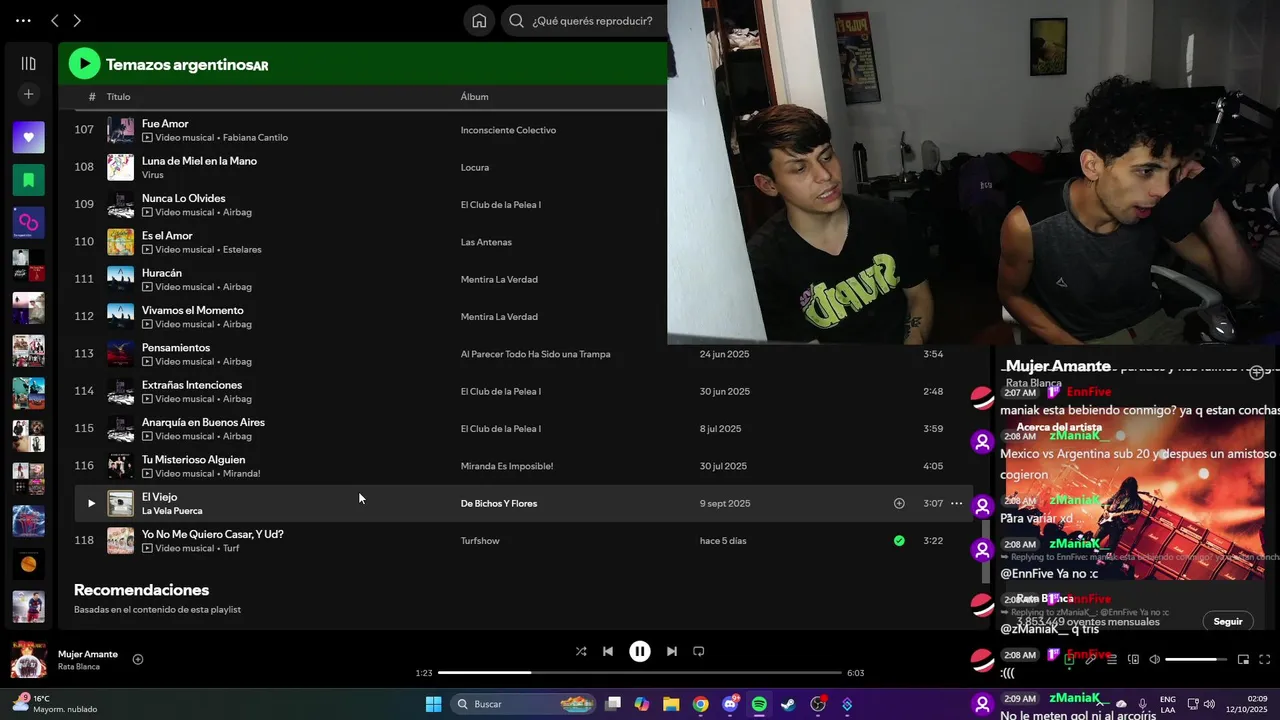Sort by the Álbum column header
This screenshot has height=720, width=1280.
coord(474,97)
